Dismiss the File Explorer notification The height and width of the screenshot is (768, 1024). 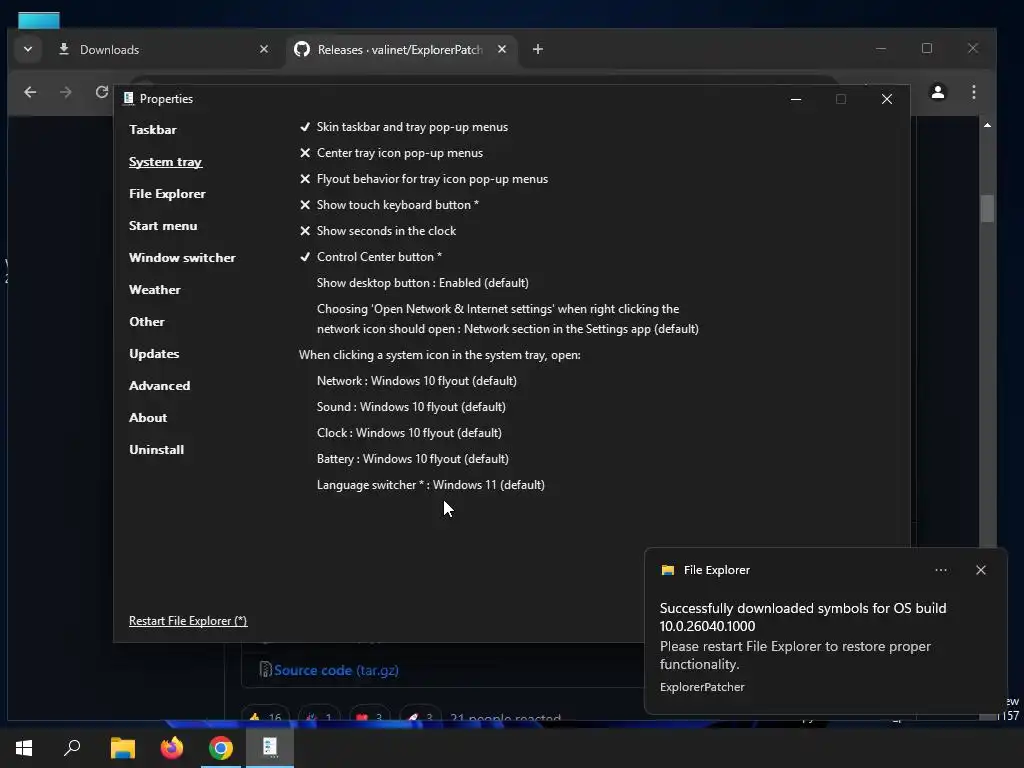[980, 570]
